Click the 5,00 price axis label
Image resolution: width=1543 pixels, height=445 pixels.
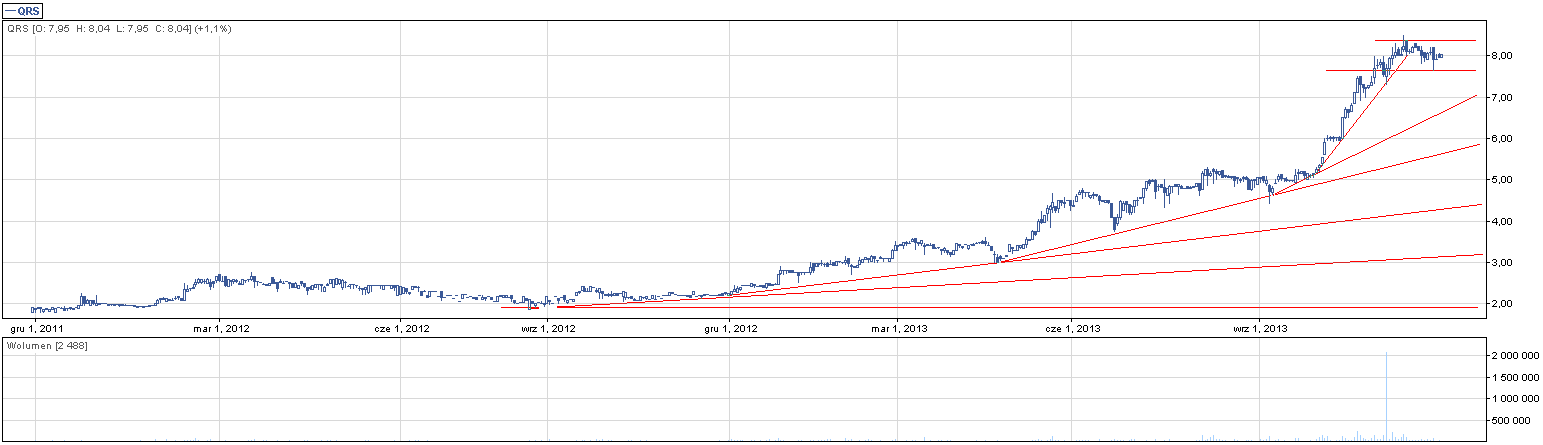click(1500, 179)
